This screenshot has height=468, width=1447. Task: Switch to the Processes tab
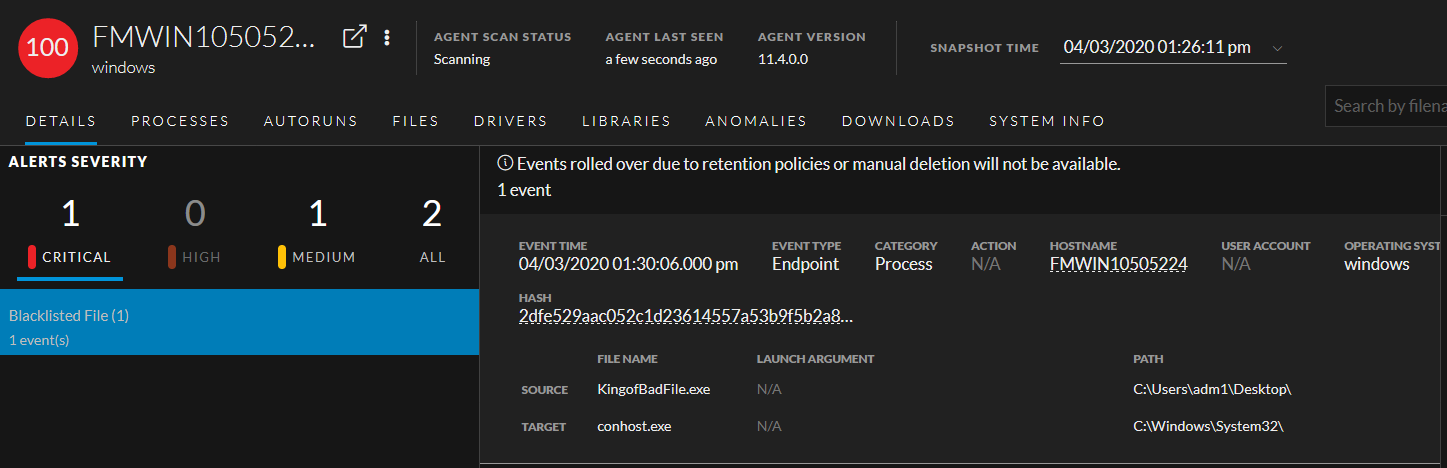coord(180,121)
